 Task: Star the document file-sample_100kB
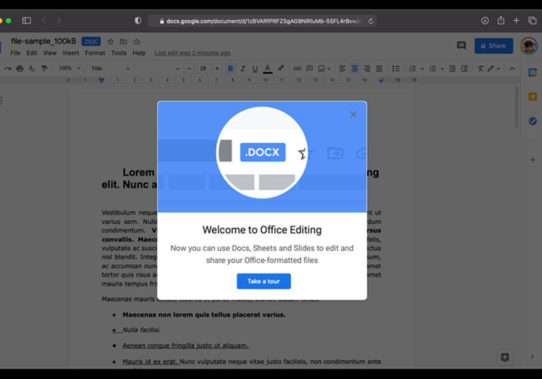pyautogui.click(x=111, y=42)
